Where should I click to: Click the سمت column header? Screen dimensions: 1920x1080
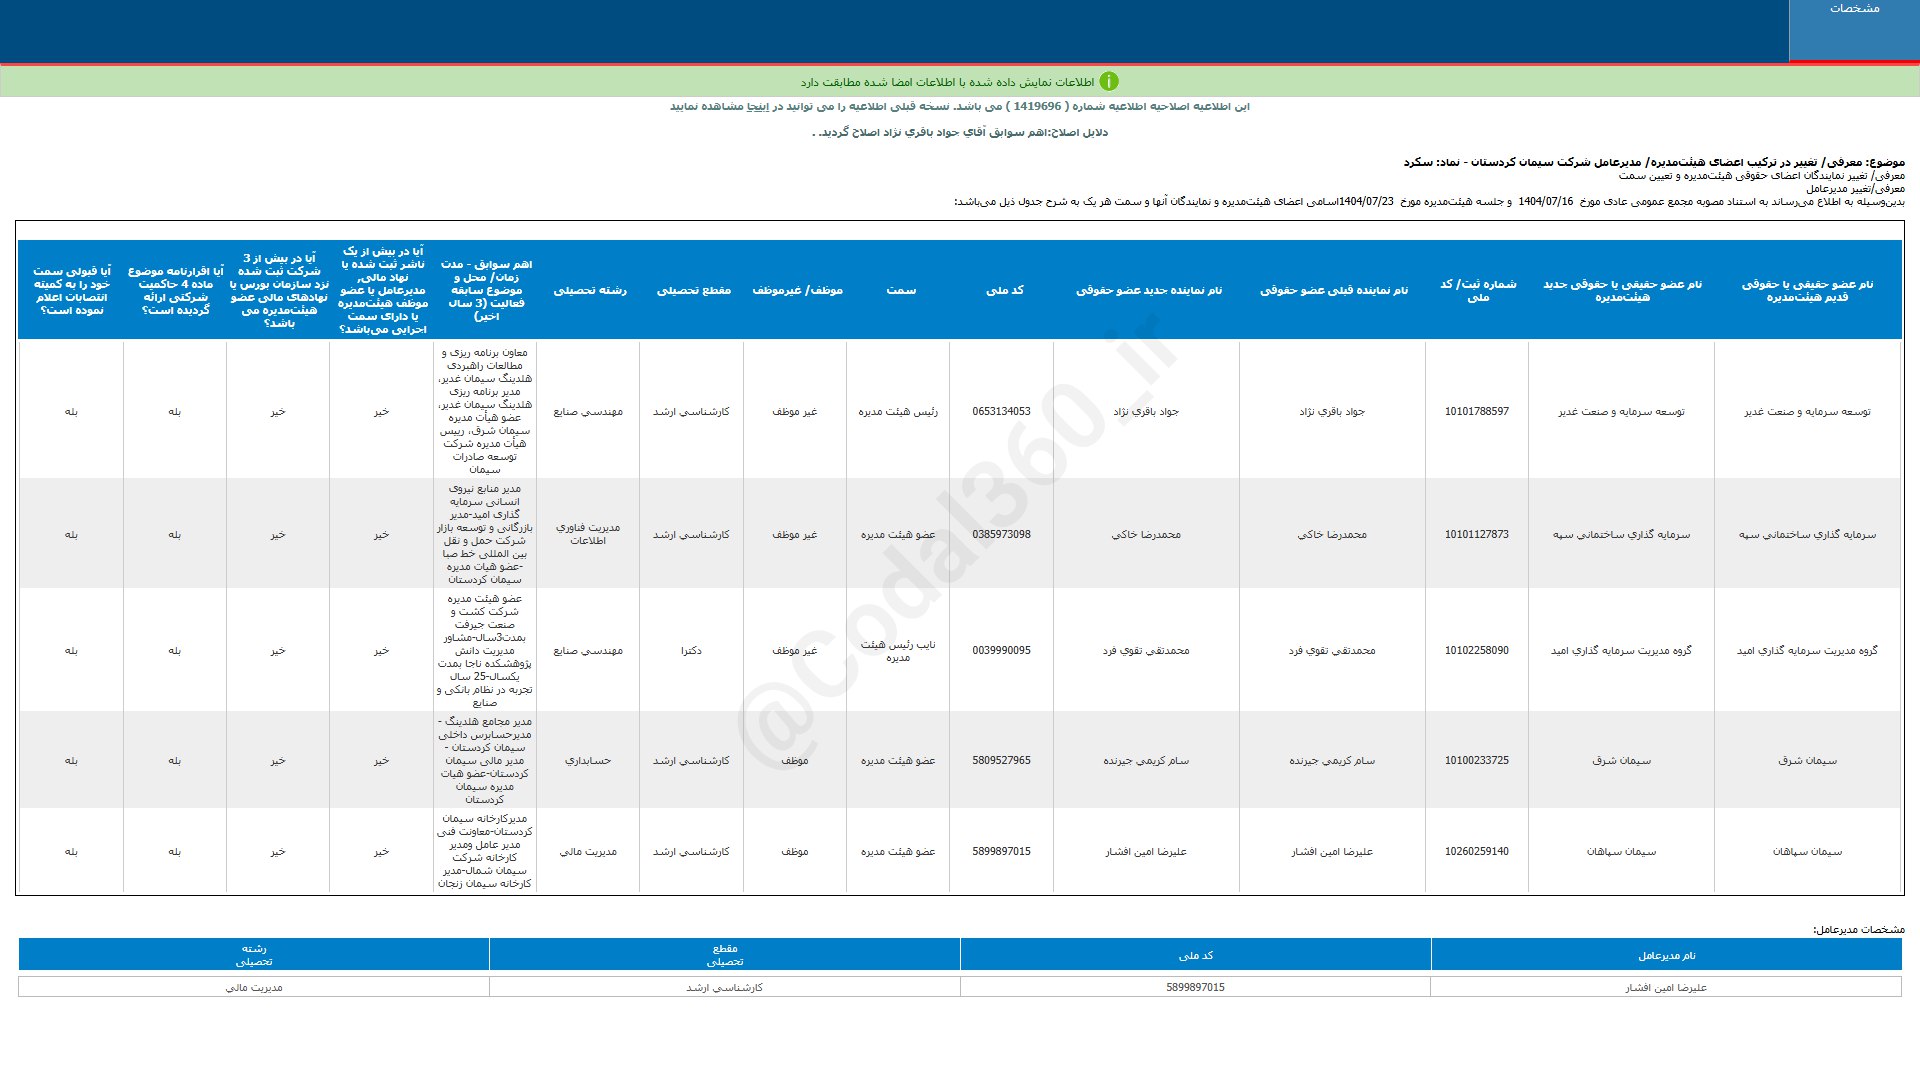click(x=900, y=291)
